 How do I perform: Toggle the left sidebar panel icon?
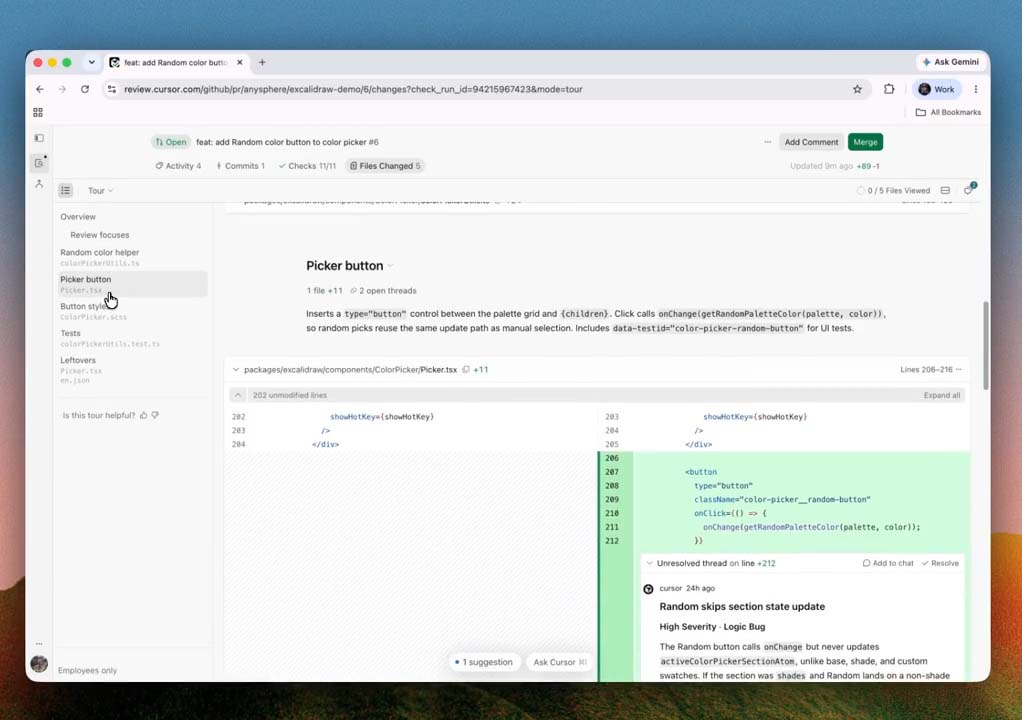tap(39, 138)
